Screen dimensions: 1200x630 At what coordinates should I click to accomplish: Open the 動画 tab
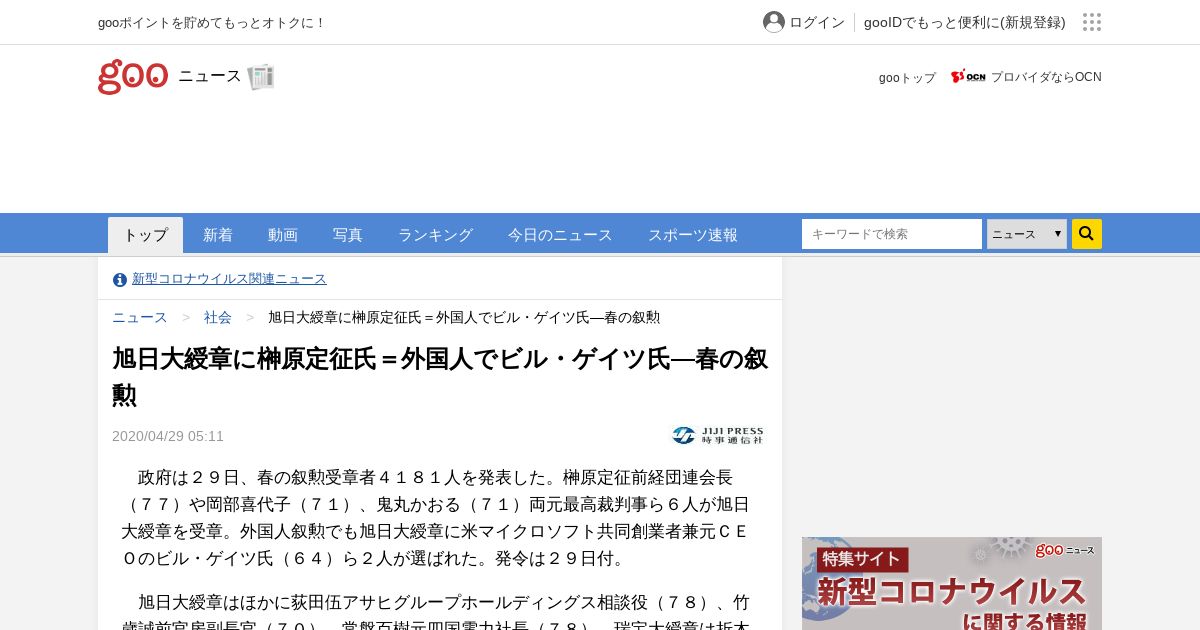283,235
